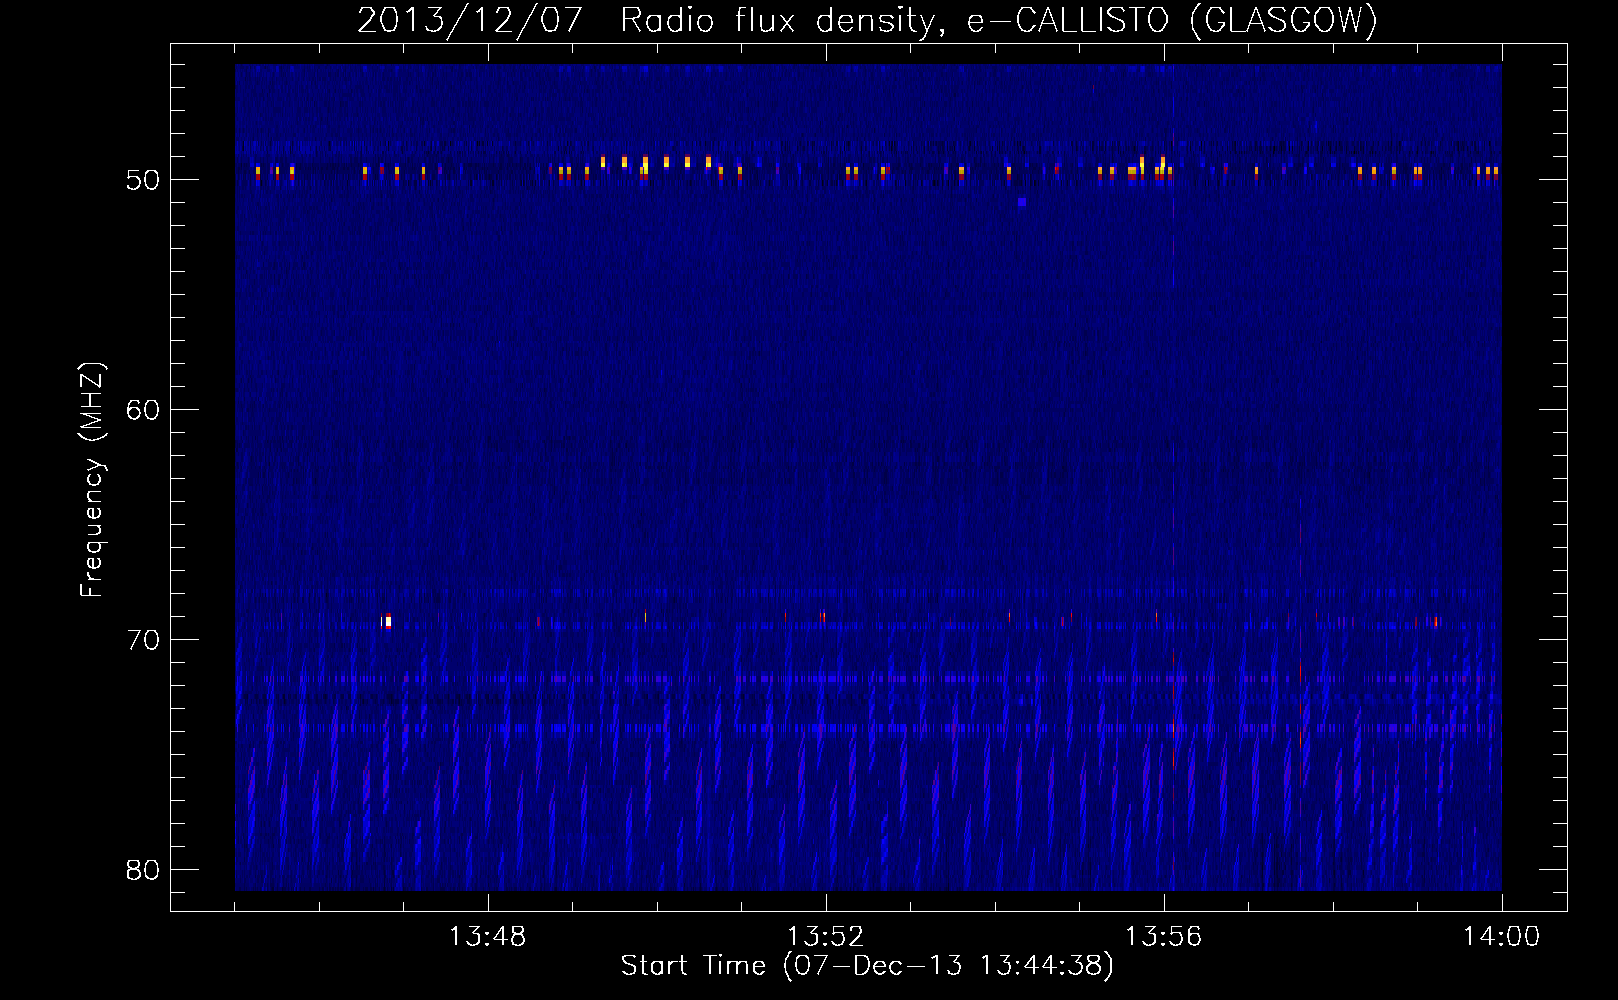Click the 13:52 time tick label
Image resolution: width=1618 pixels, height=1000 pixels.
coord(825,937)
